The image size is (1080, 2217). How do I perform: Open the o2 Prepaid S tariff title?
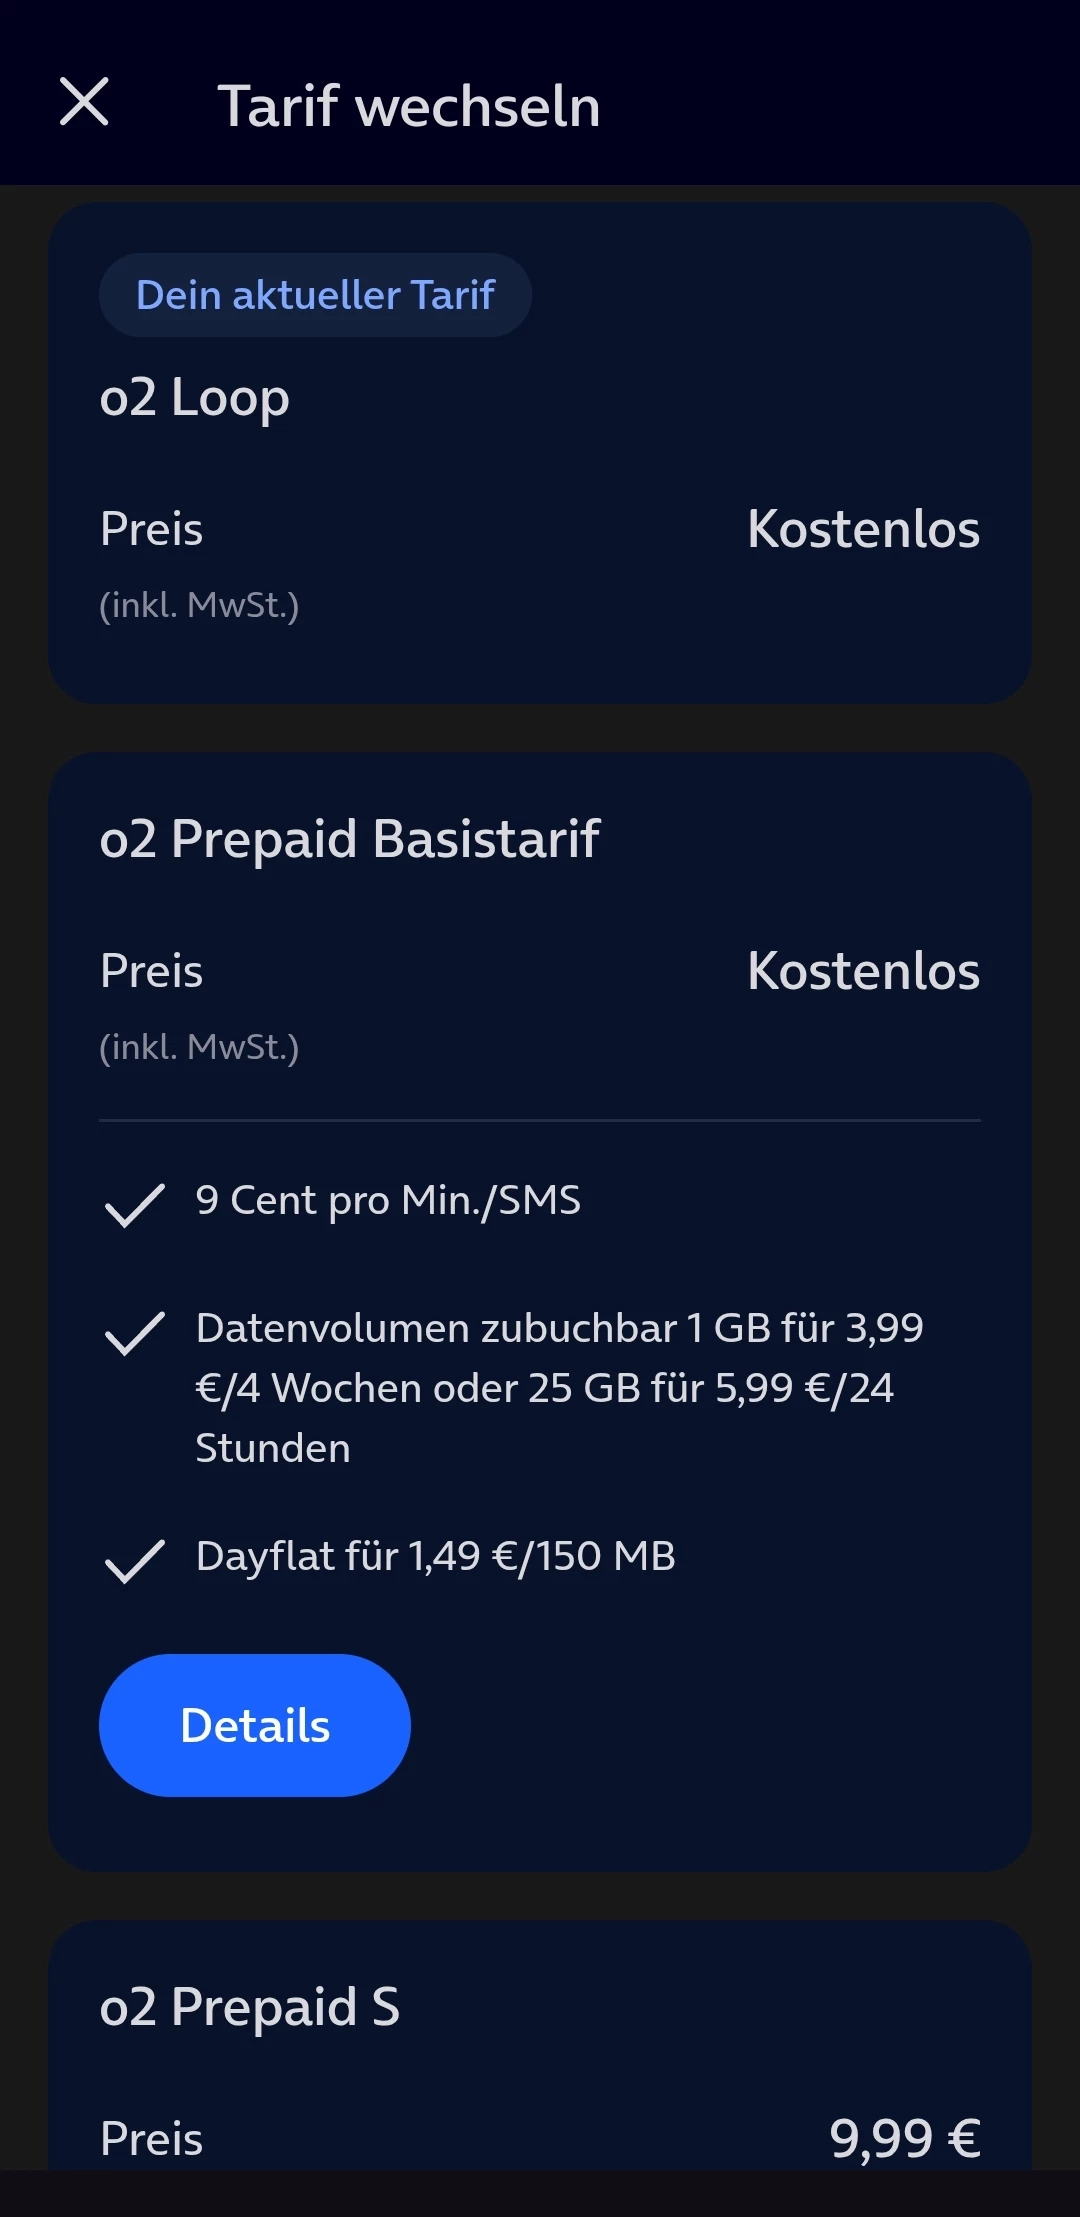point(250,2006)
